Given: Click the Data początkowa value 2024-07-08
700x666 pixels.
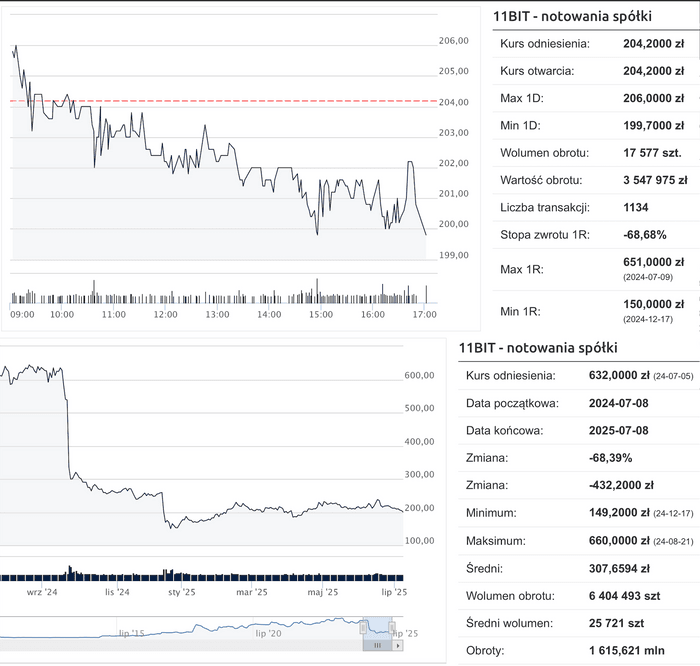Looking at the screenshot, I should [x=619, y=404].
